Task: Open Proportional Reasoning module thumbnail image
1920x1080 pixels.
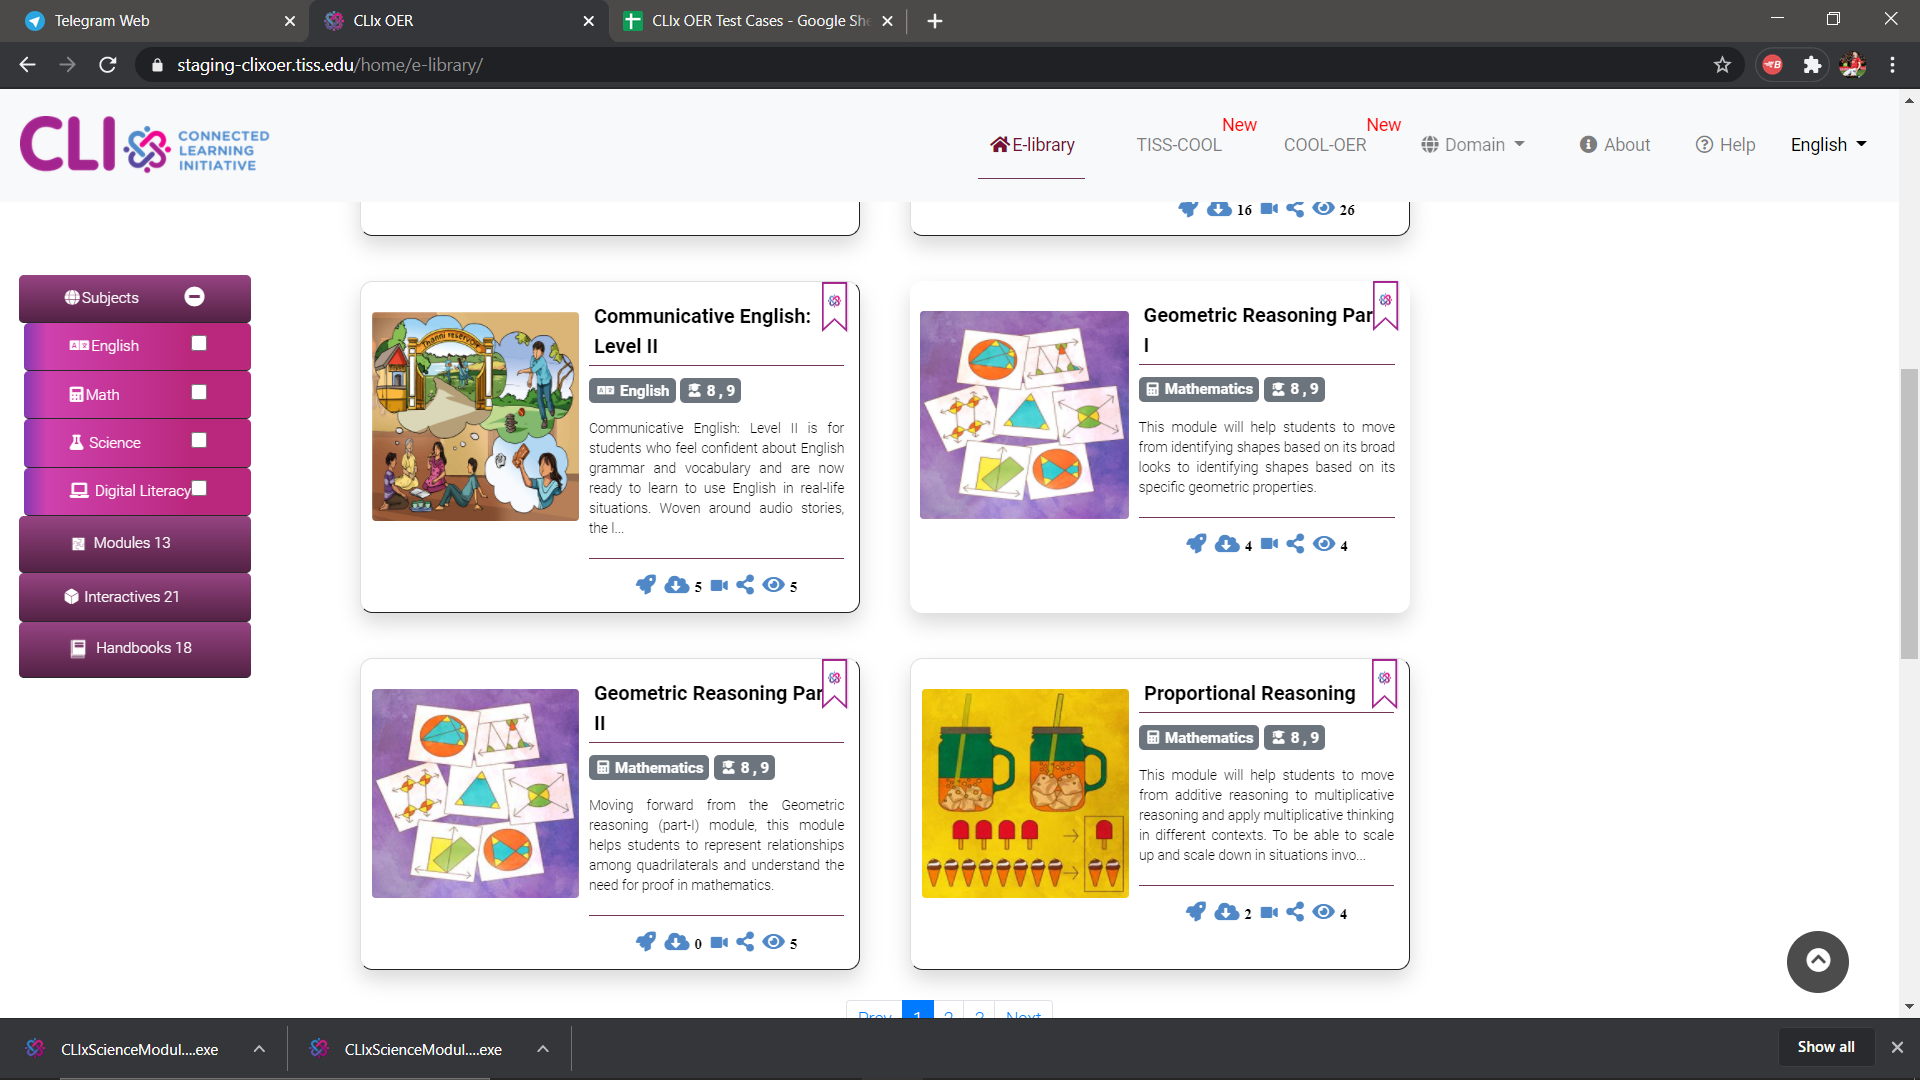Action: (x=1024, y=793)
